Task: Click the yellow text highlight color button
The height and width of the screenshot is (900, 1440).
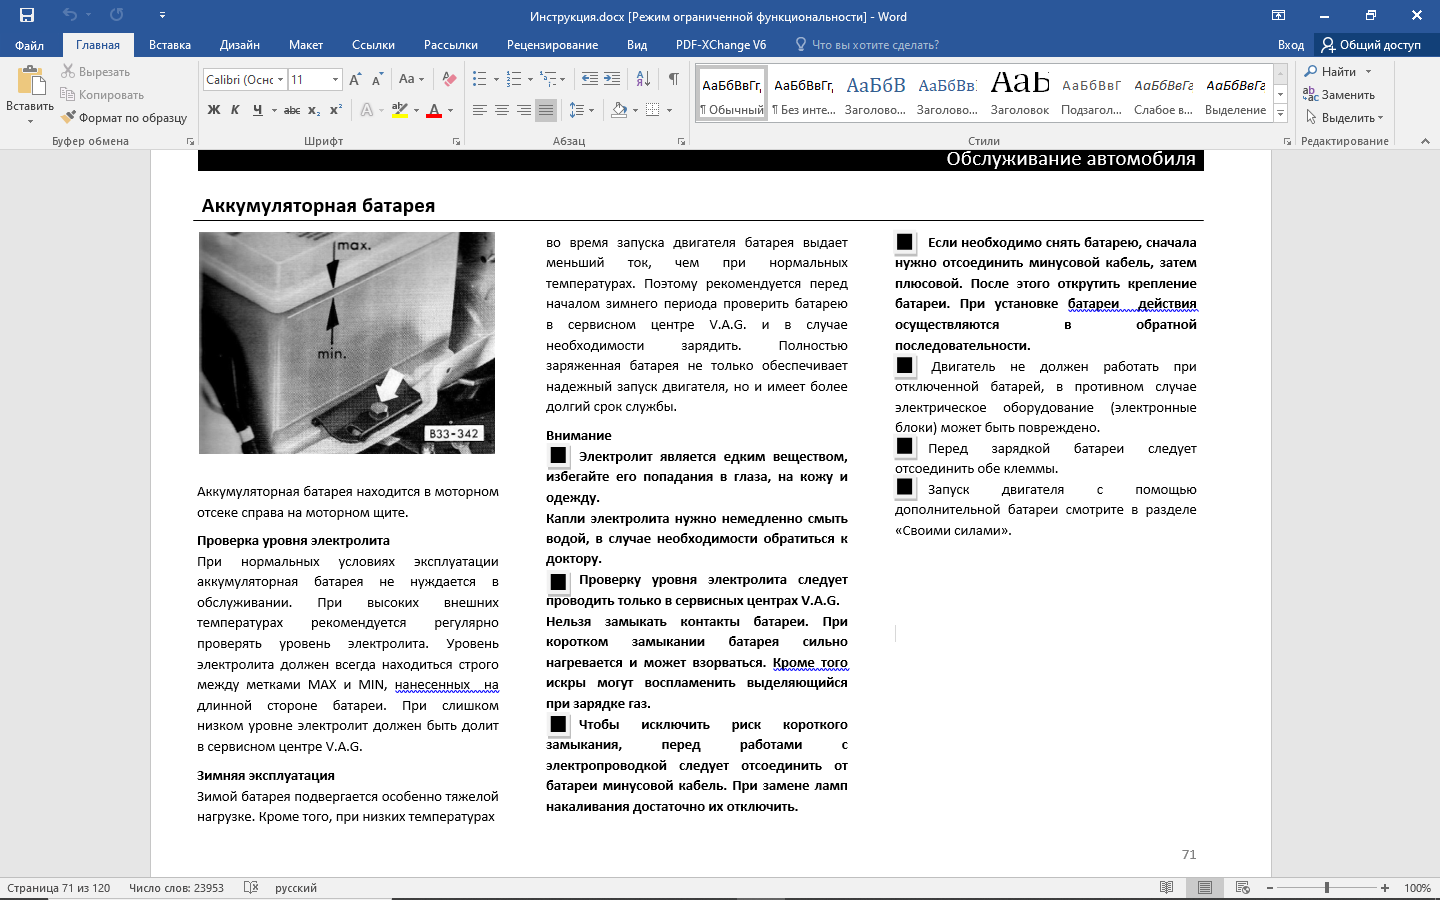Action: 399,110
